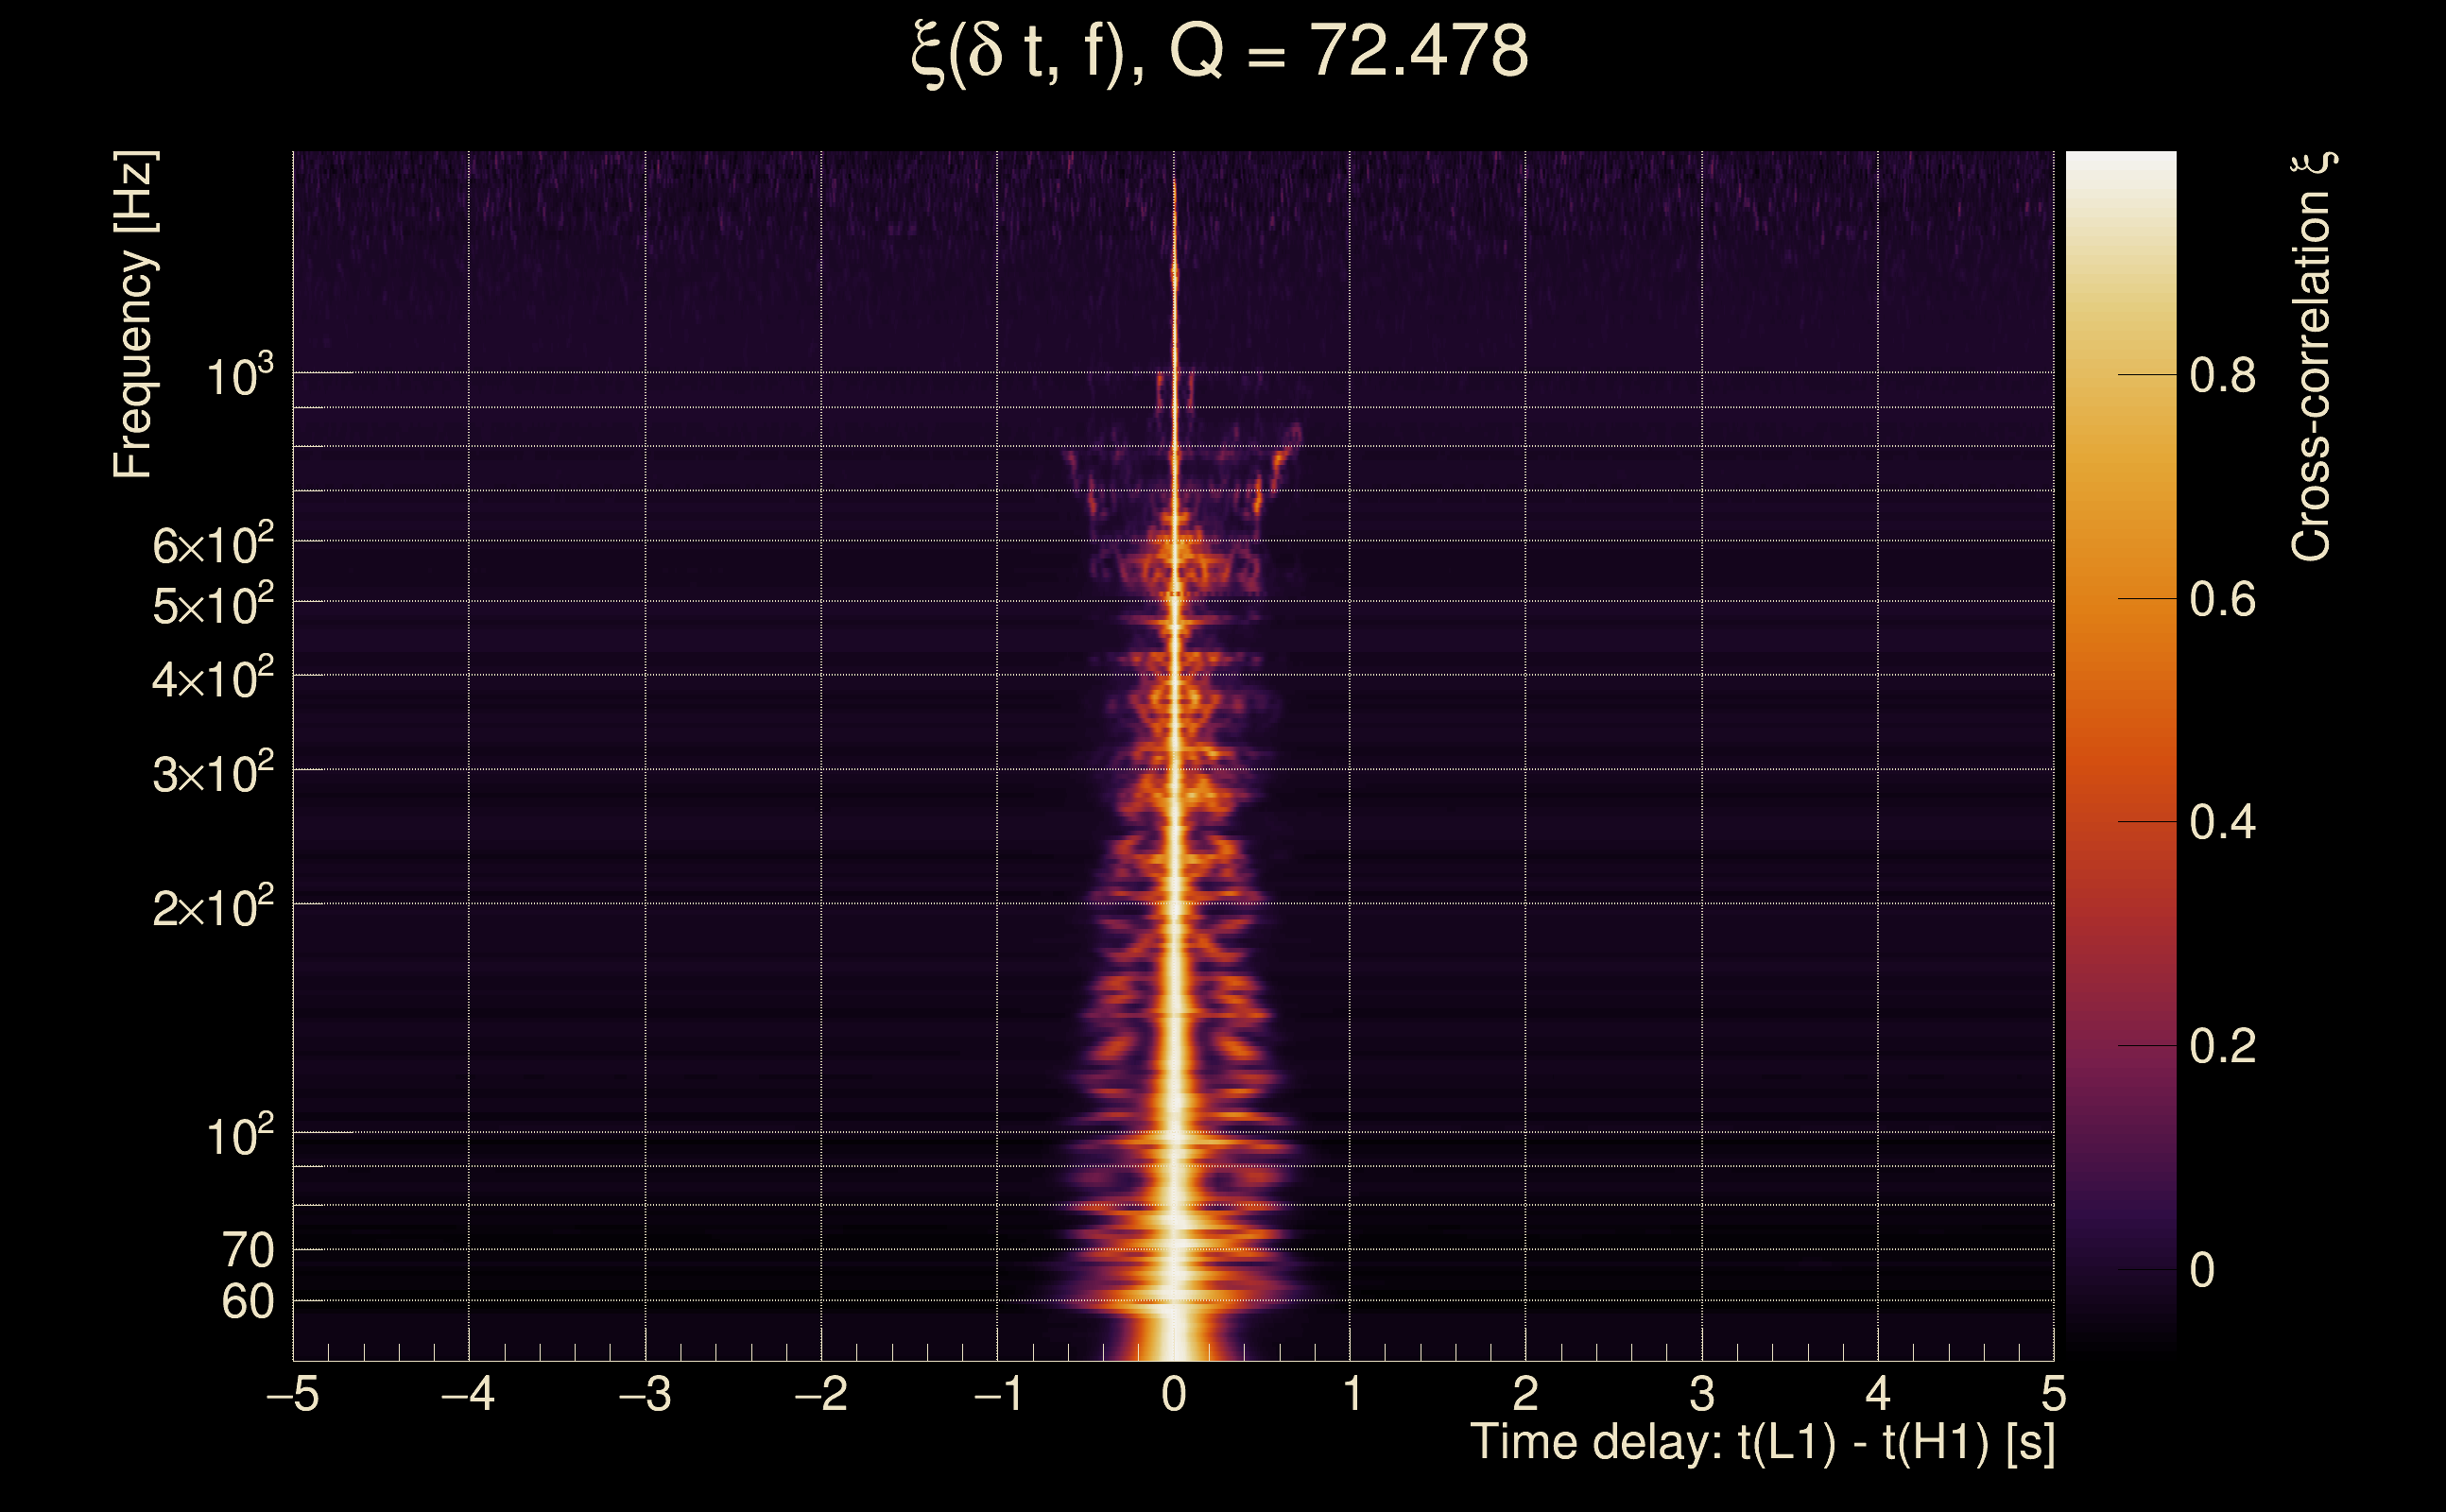The width and height of the screenshot is (2446, 1512).
Task: Click the 0.8 tick label on the colorbar
Action: tap(2222, 376)
